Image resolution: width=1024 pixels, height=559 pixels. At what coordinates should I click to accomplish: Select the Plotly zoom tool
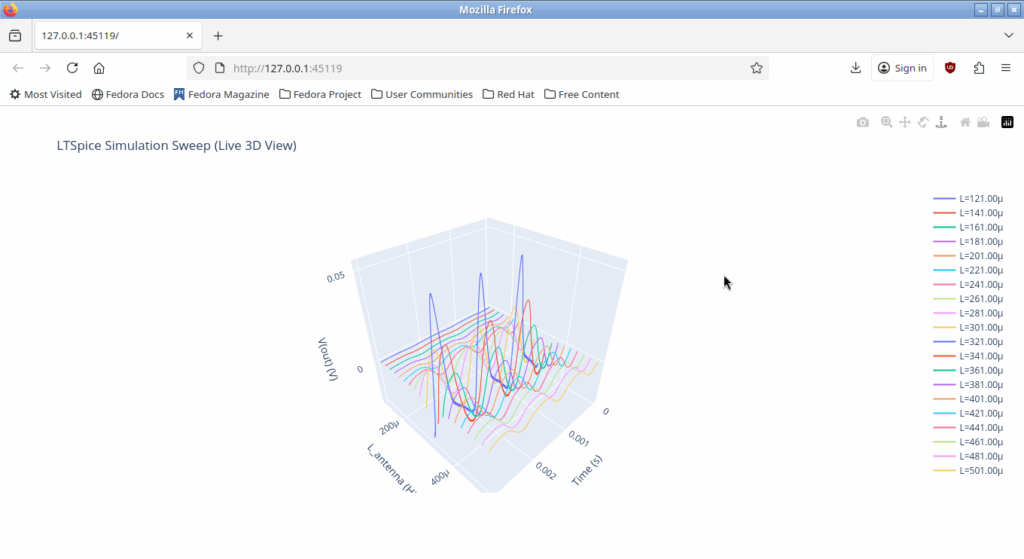[887, 122]
